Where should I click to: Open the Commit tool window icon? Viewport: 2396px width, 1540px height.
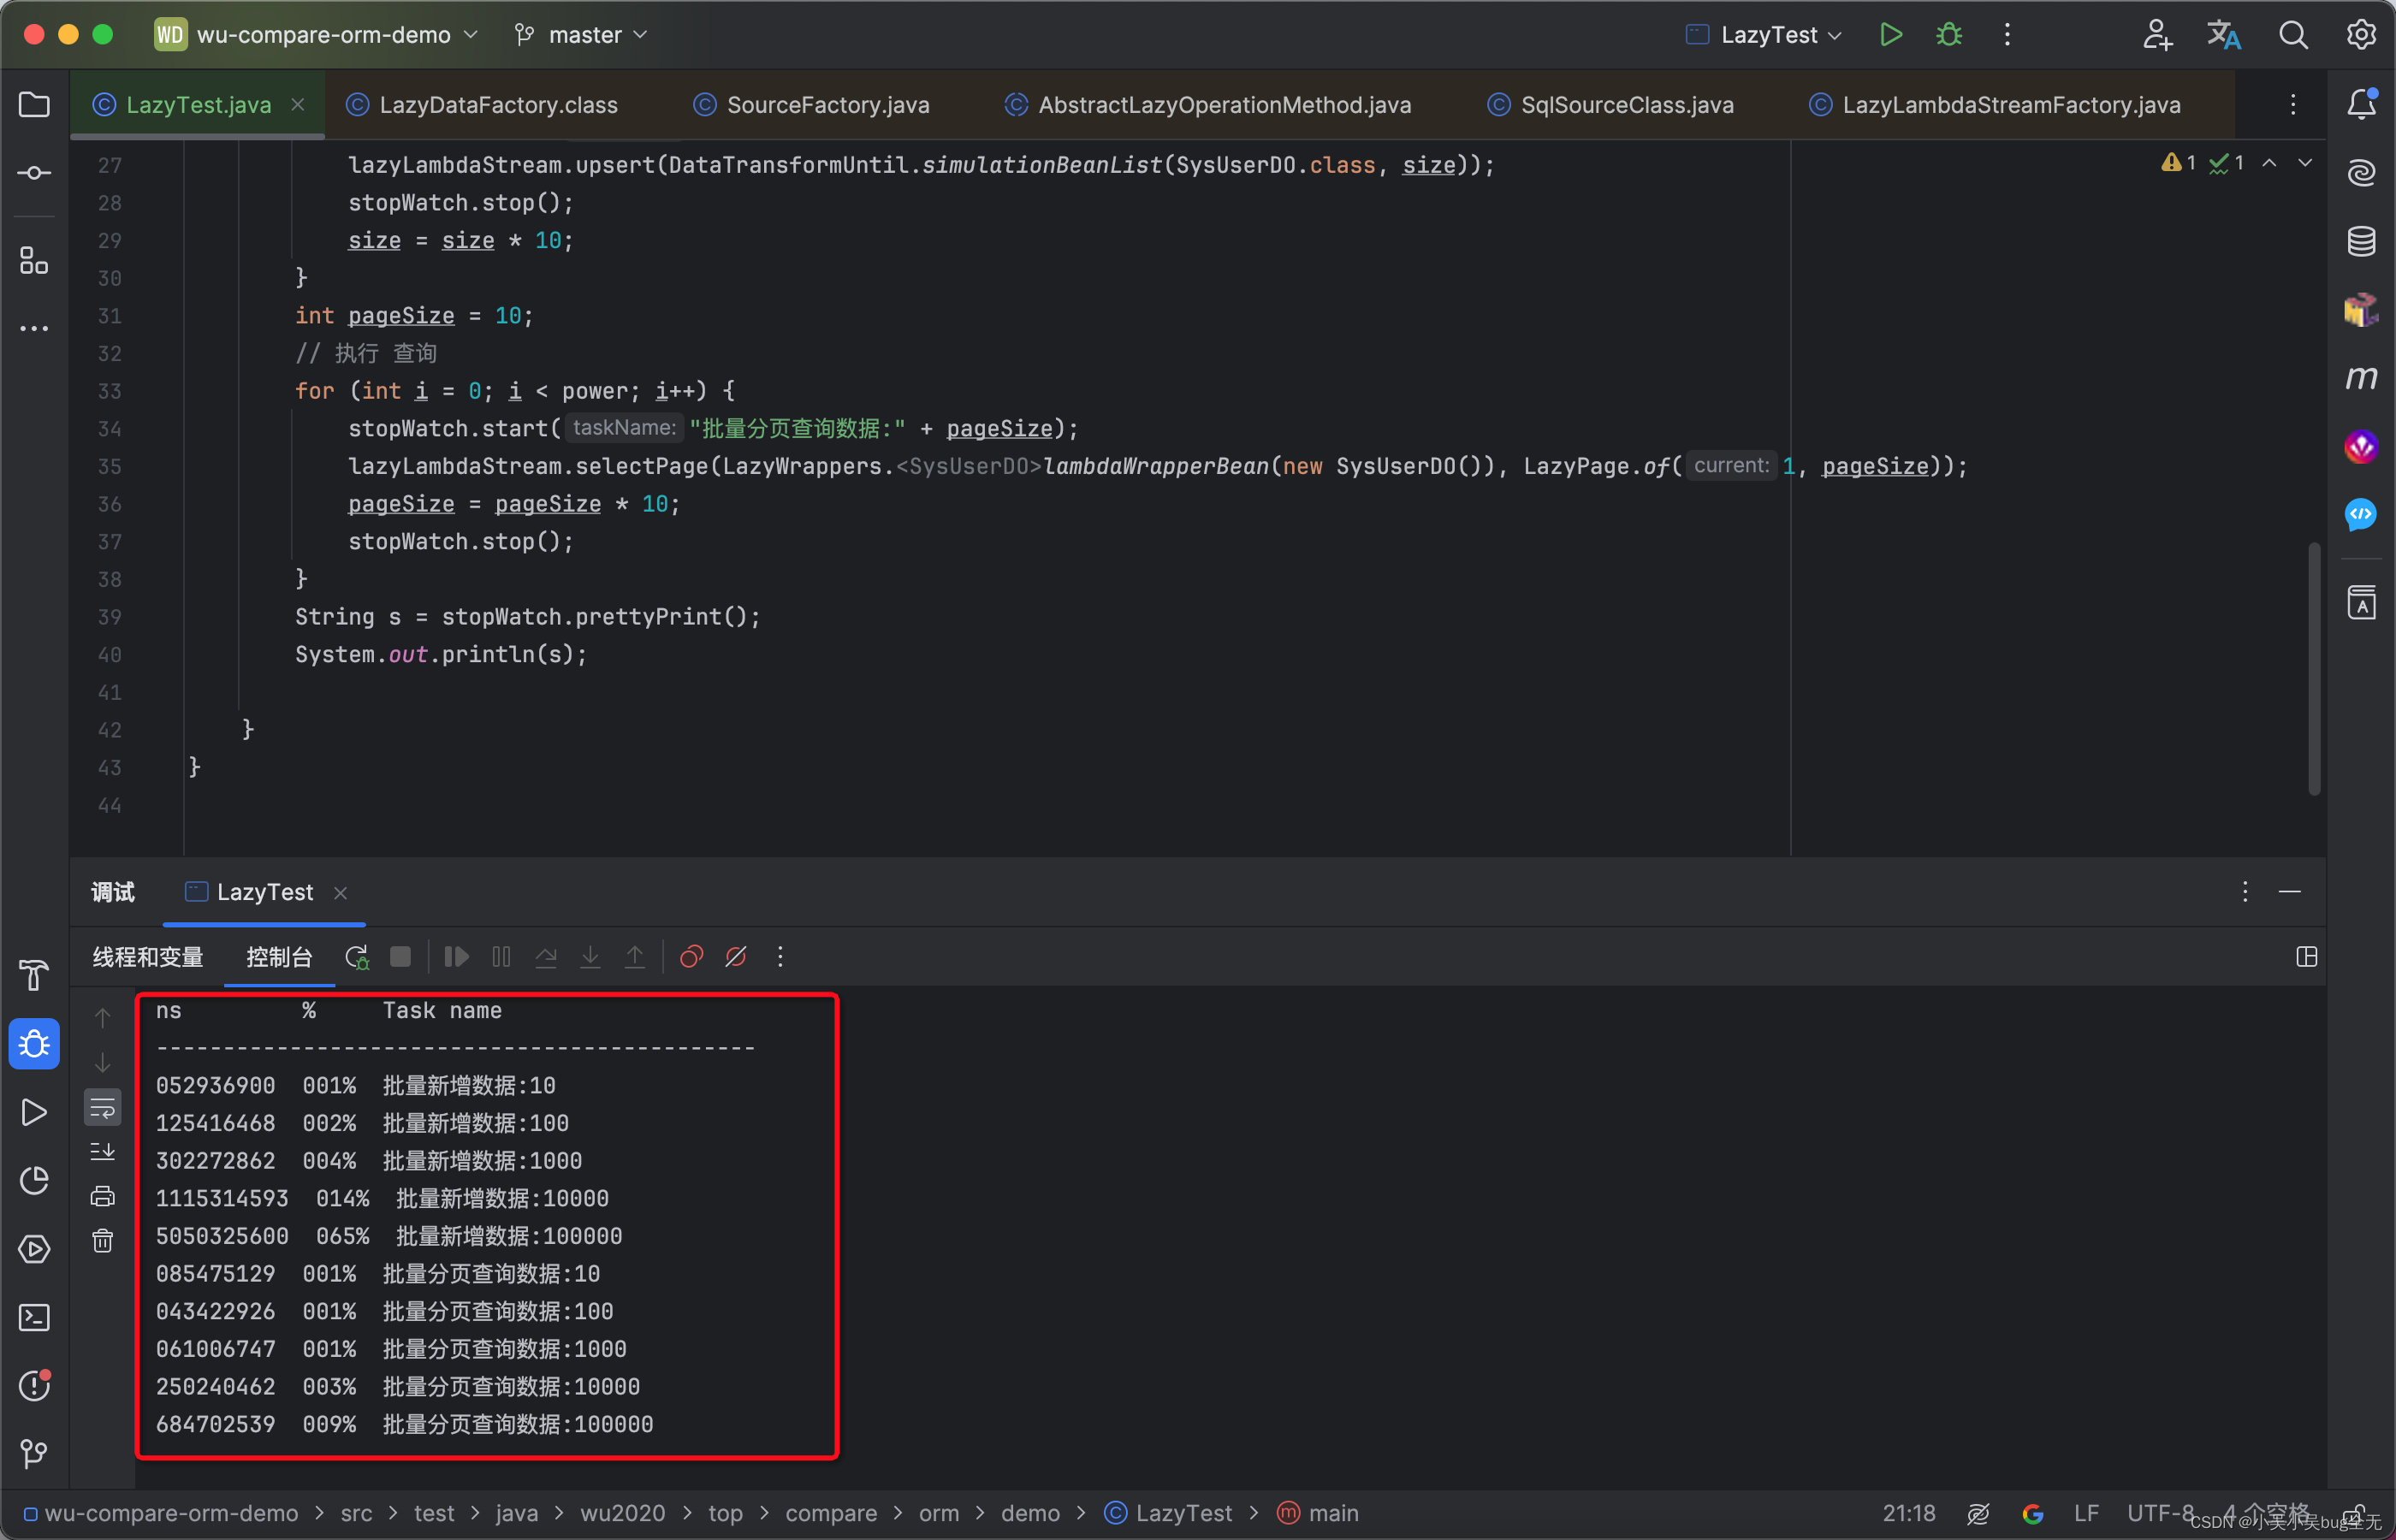pyautogui.click(x=34, y=173)
